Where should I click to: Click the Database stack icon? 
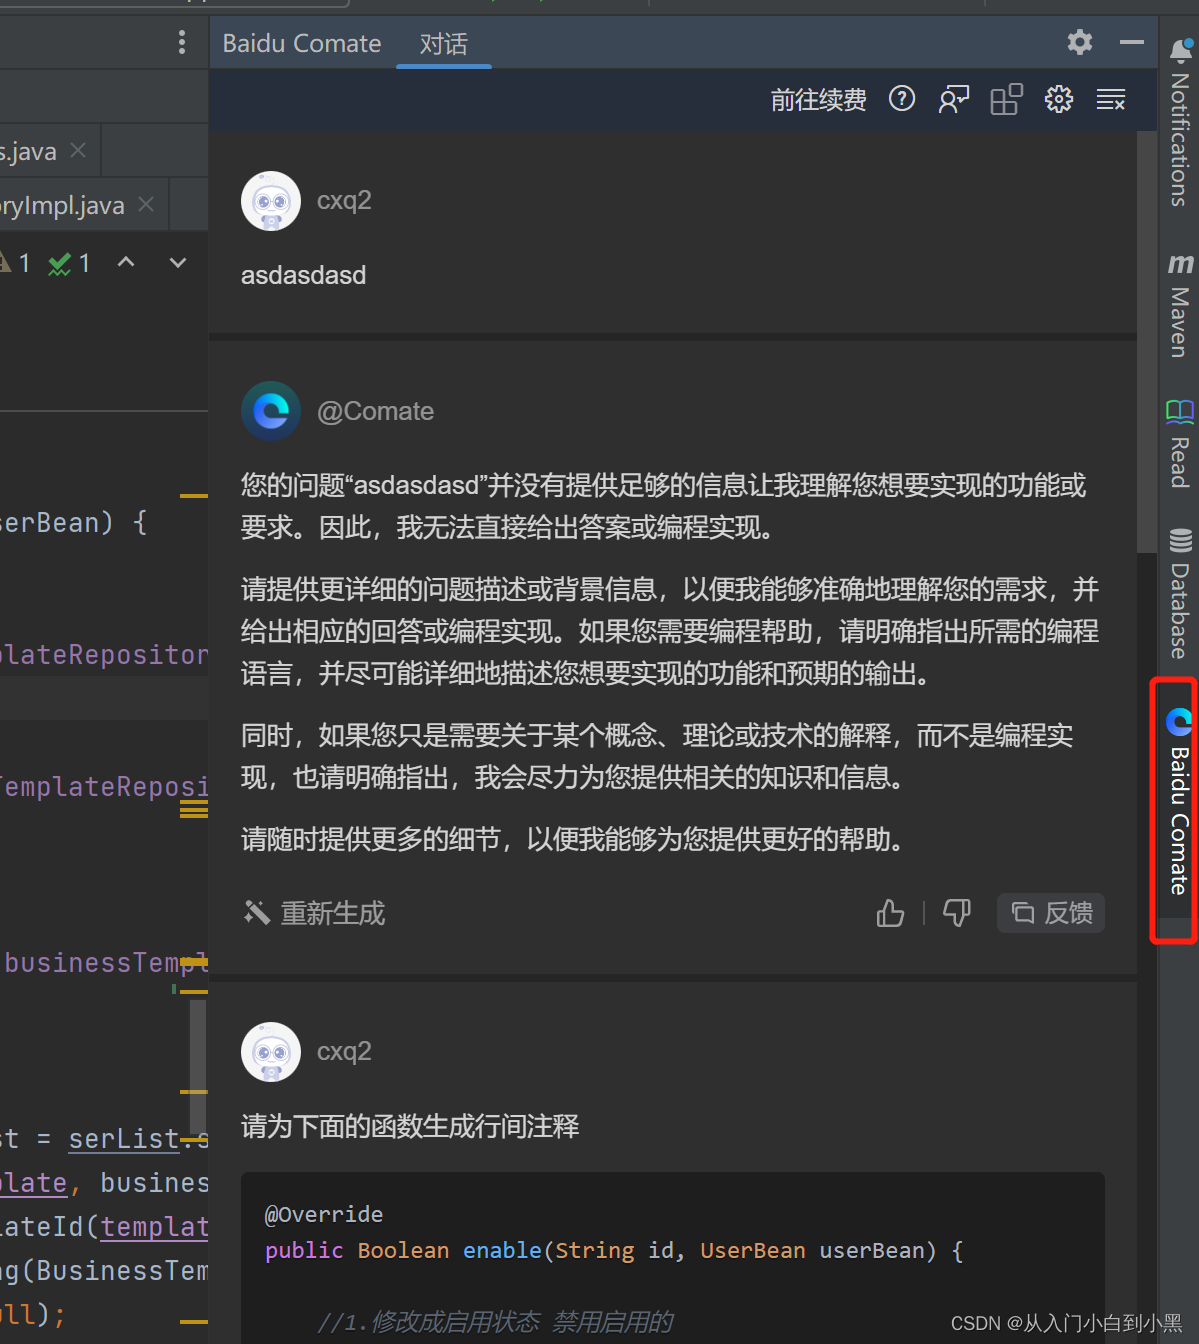[x=1180, y=541]
